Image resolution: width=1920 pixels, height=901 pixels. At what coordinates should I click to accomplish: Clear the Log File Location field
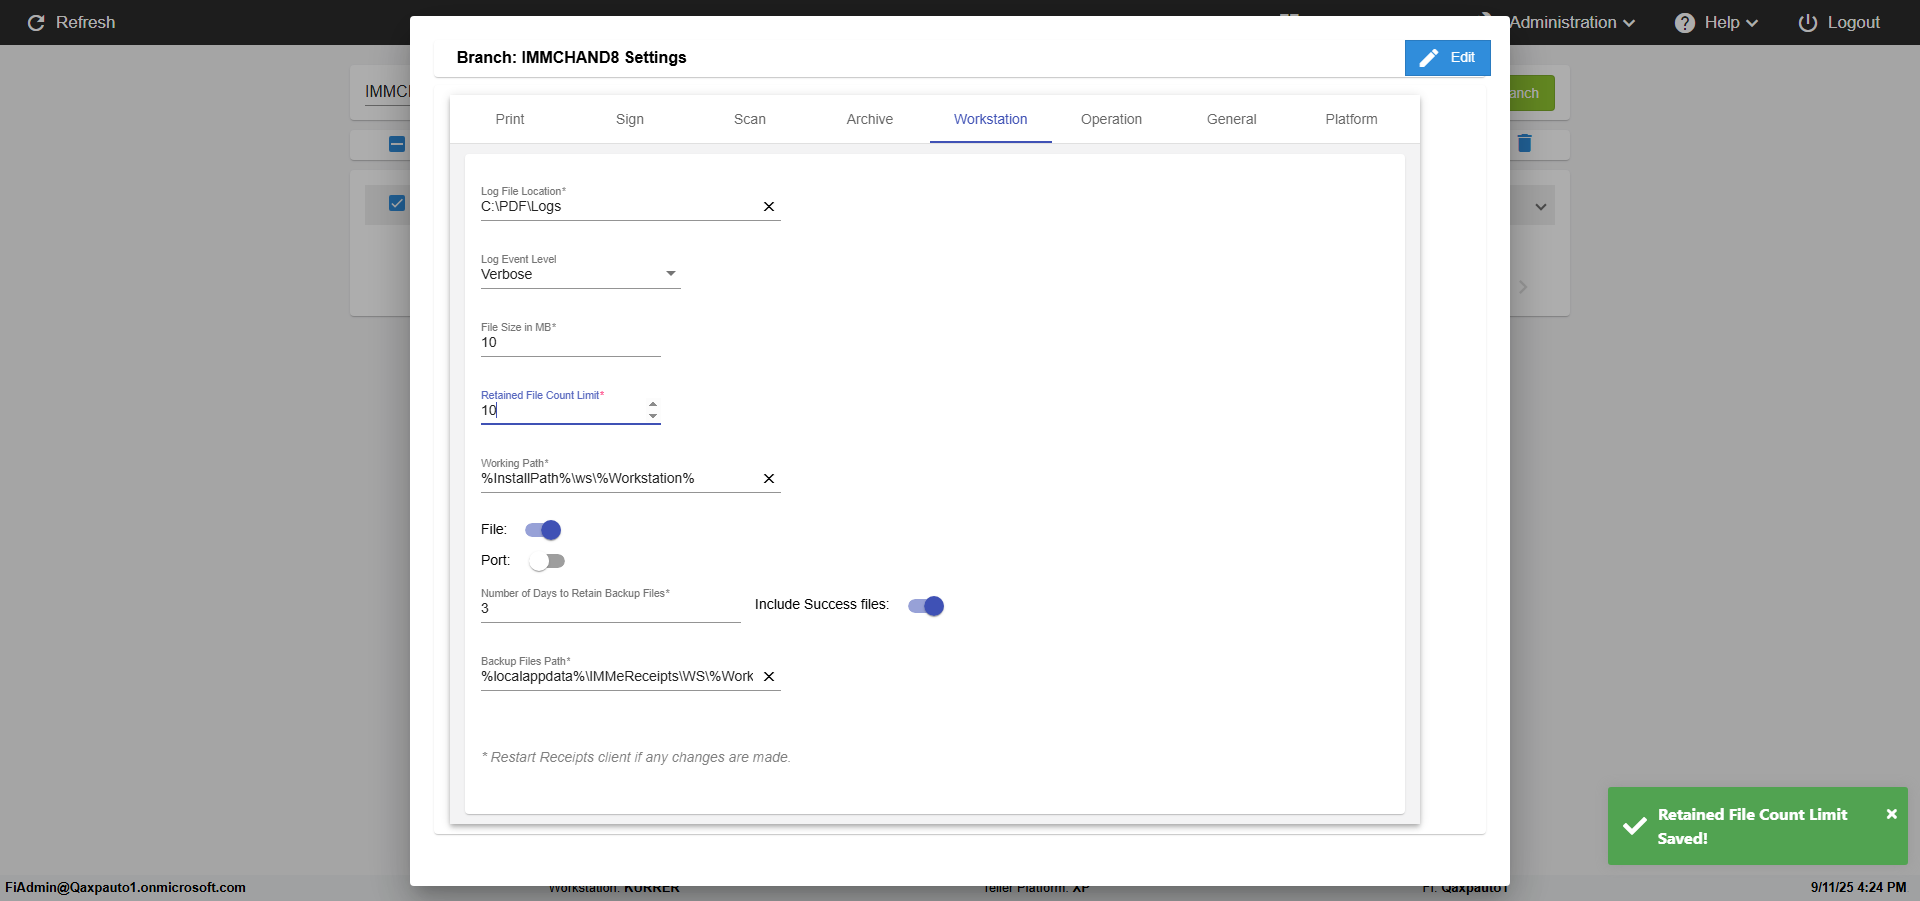point(769,207)
